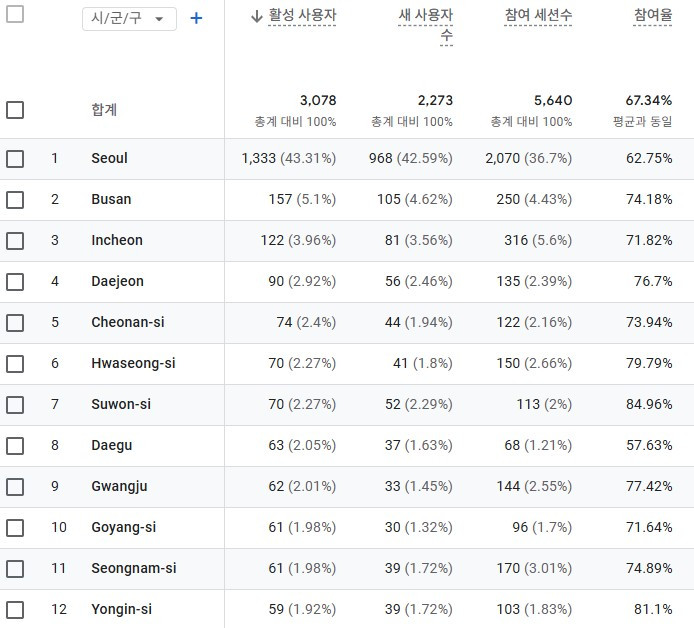Toggle the select-all checkbox in the header
Image resolution: width=694 pixels, height=628 pixels.
pyautogui.click(x=15, y=14)
